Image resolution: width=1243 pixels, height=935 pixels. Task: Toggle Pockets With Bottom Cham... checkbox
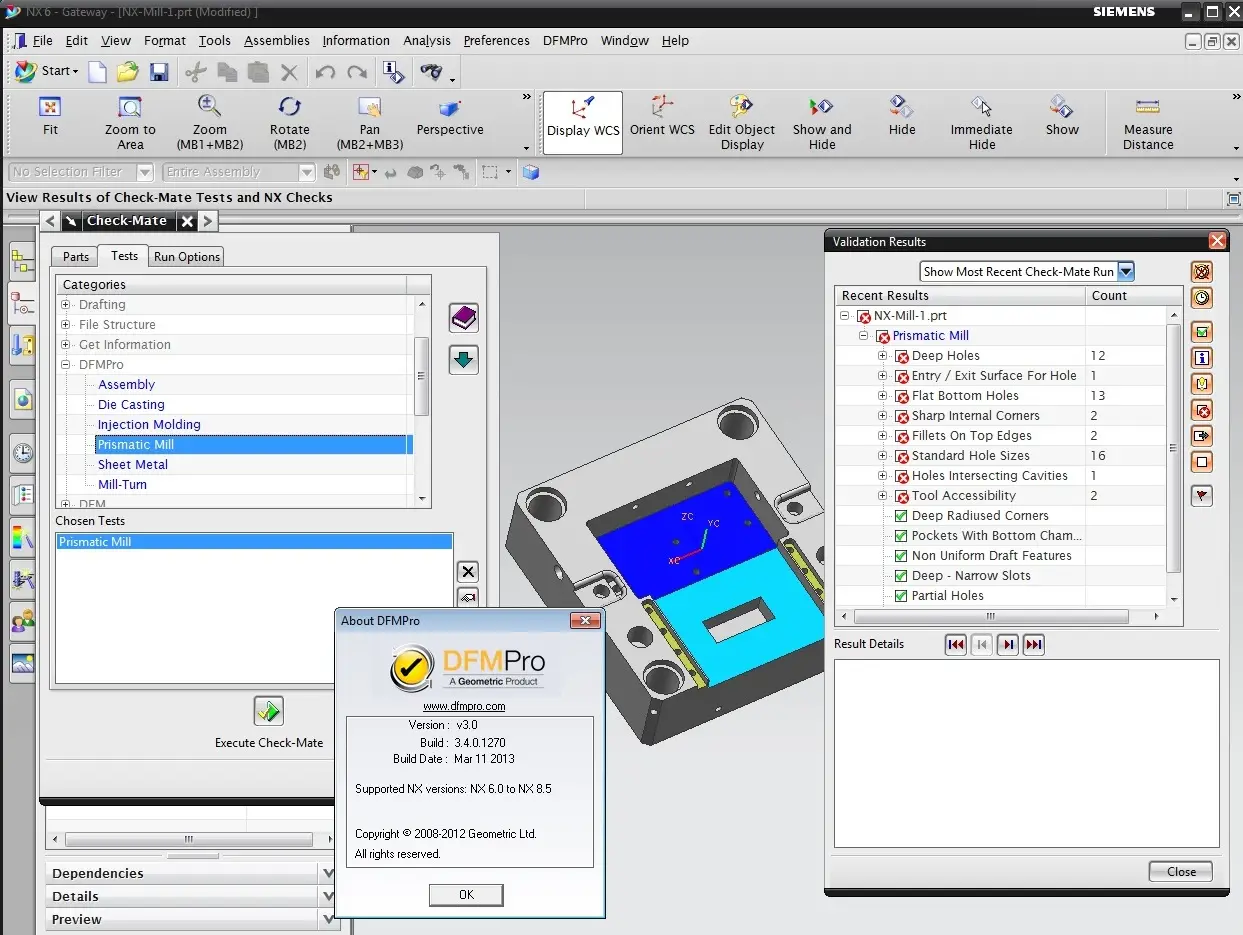click(x=901, y=536)
